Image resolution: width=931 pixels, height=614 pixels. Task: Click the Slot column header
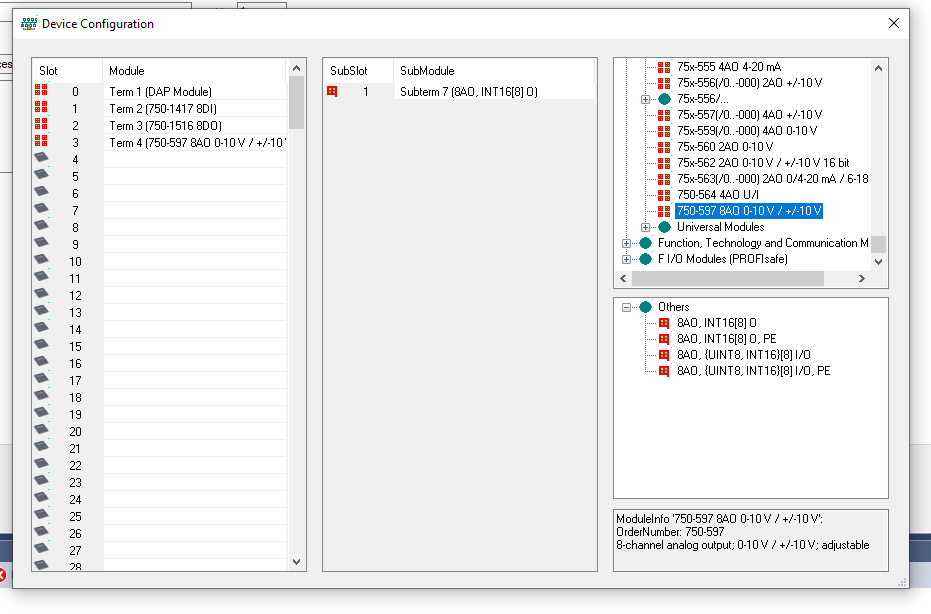click(68, 71)
